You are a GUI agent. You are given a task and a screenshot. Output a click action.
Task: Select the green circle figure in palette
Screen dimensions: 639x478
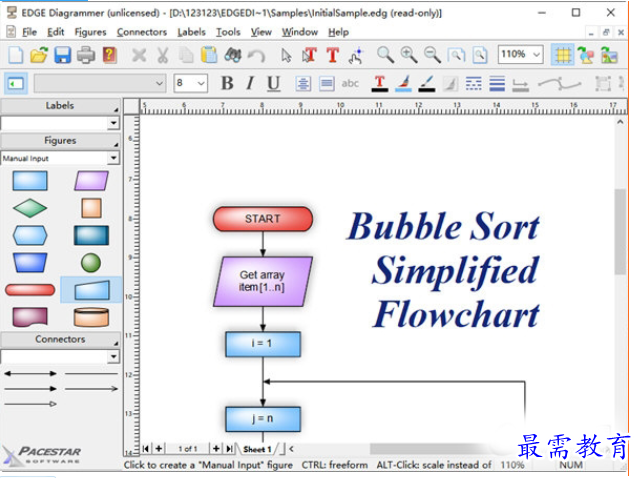click(x=91, y=263)
